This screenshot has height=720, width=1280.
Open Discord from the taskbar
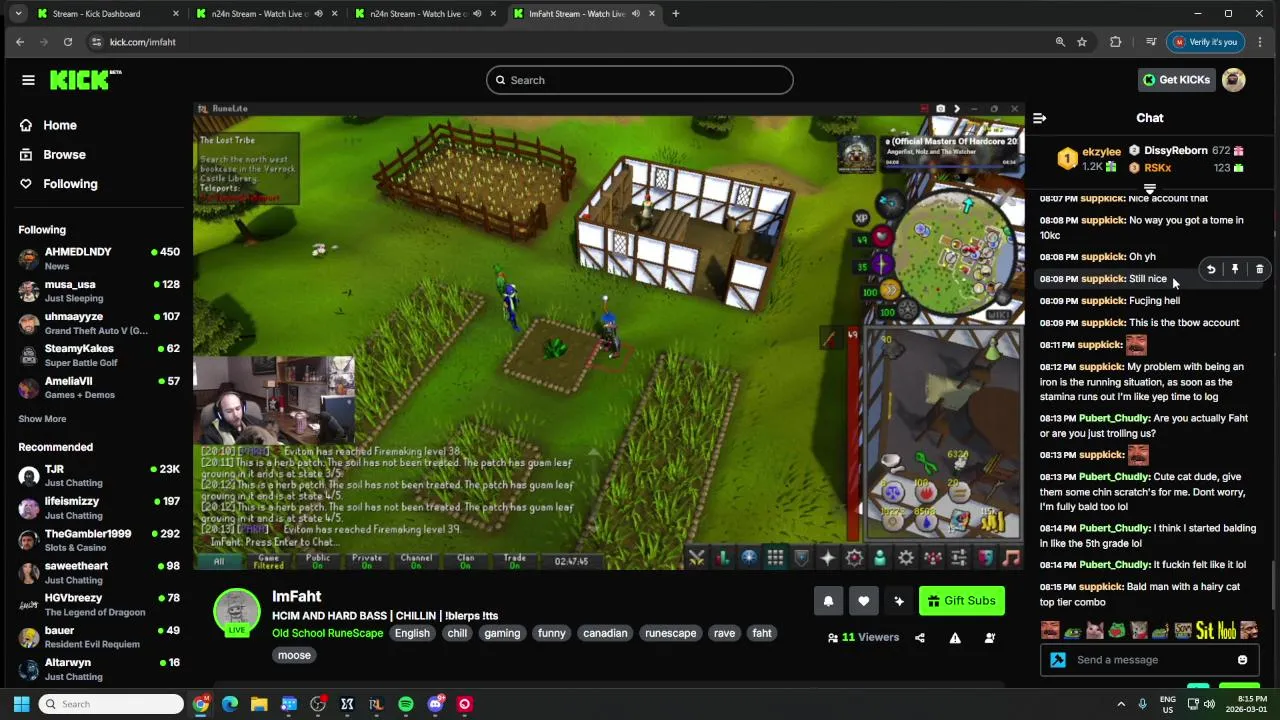pos(435,704)
